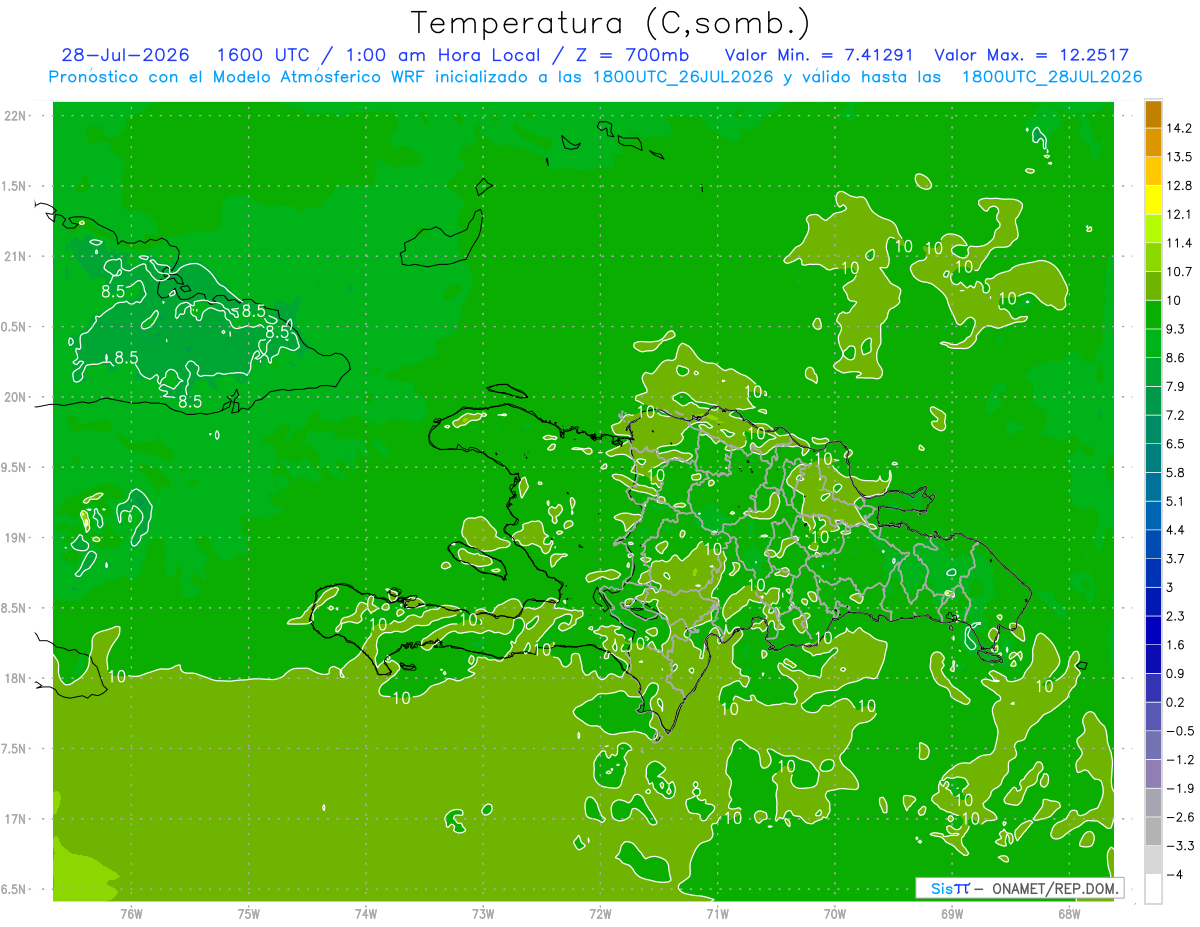
Task: Click the '12.8' colorbar legend value
Action: pos(1179,186)
